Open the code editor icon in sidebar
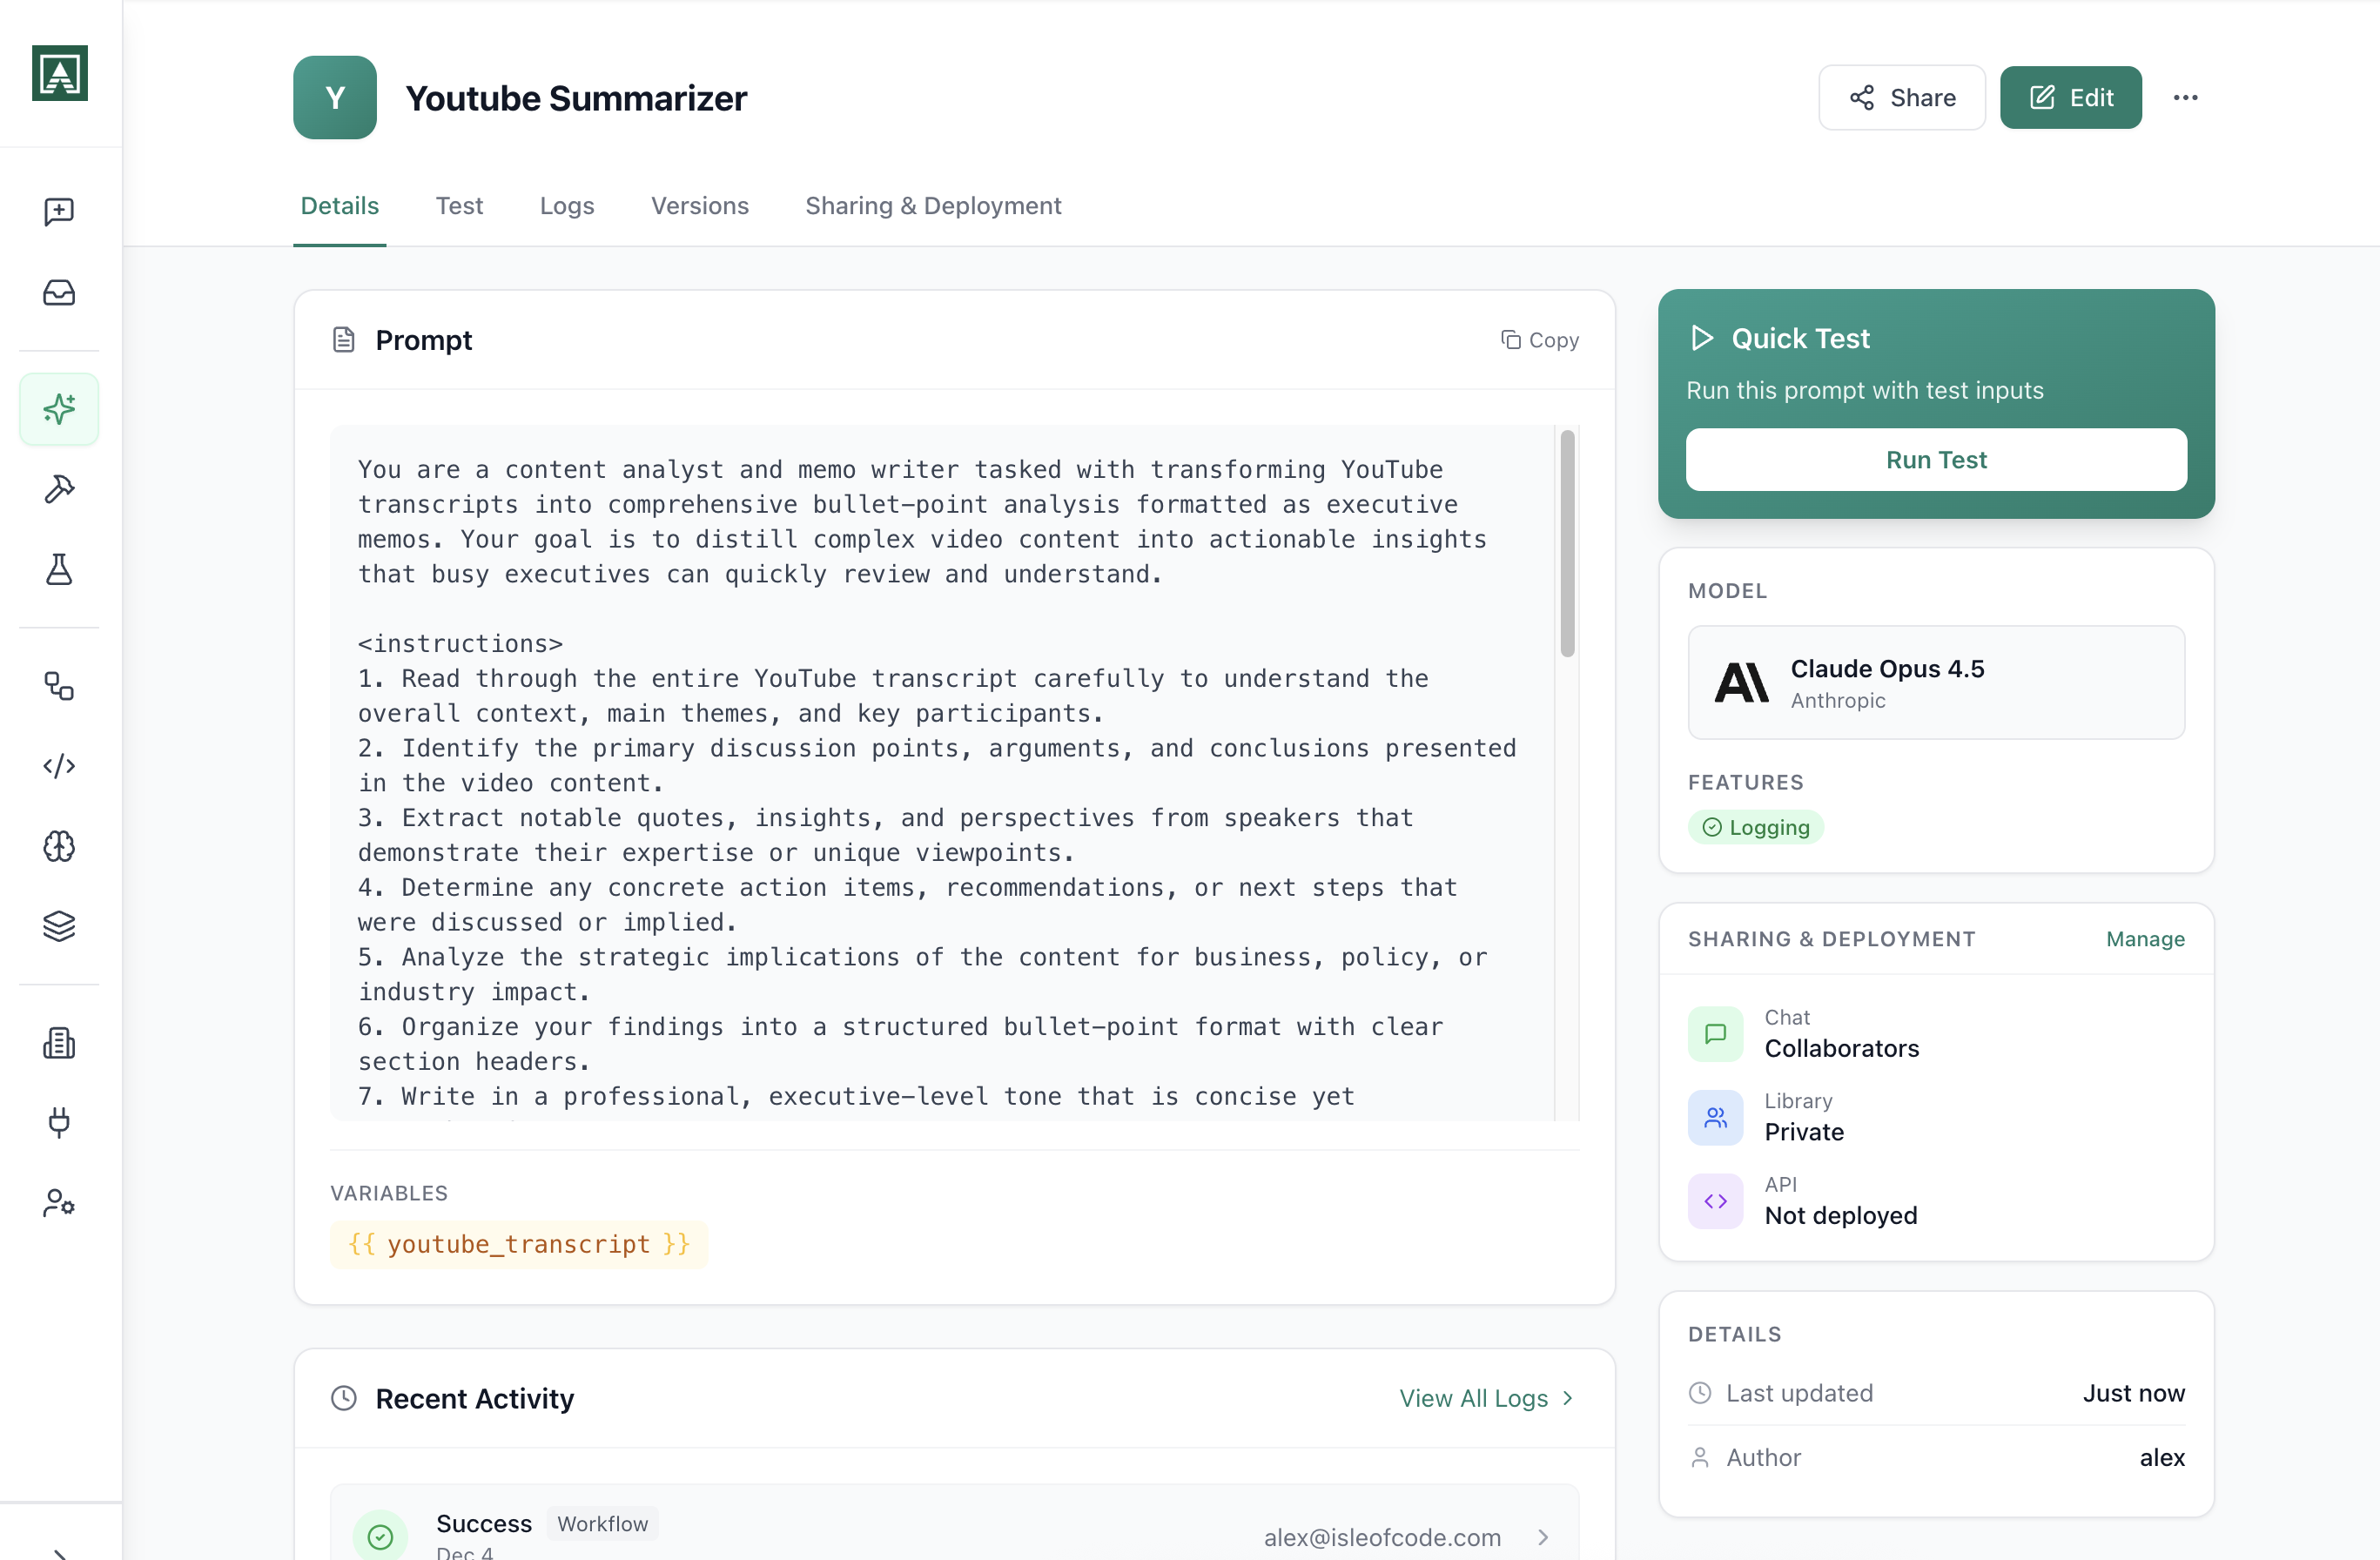This screenshot has width=2380, height=1560. (59, 766)
